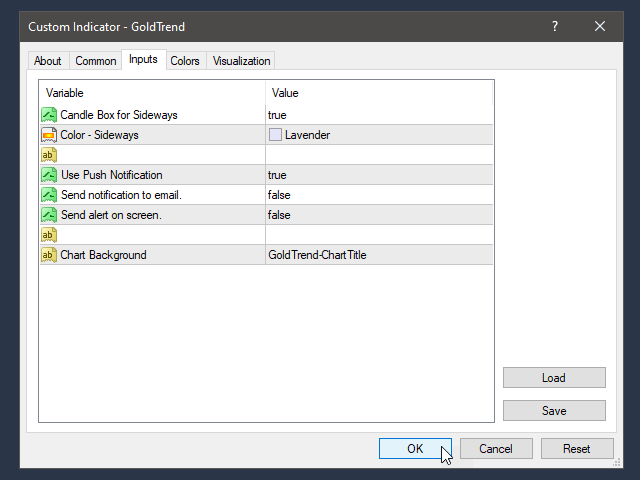This screenshot has width=640, height=480.
Task: Switch to the About tab
Action: pyautogui.click(x=48, y=61)
